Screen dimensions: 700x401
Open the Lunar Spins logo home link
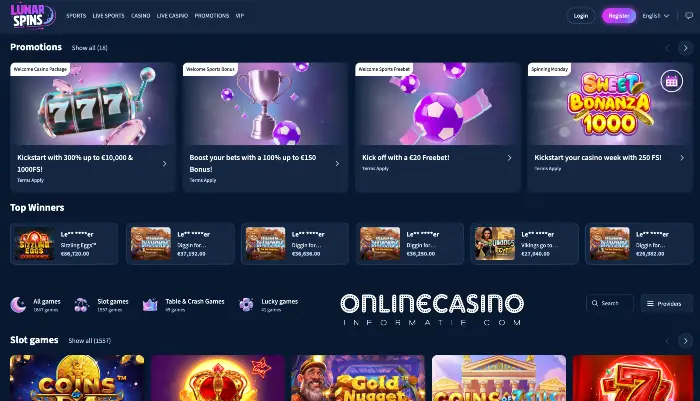(x=33, y=16)
